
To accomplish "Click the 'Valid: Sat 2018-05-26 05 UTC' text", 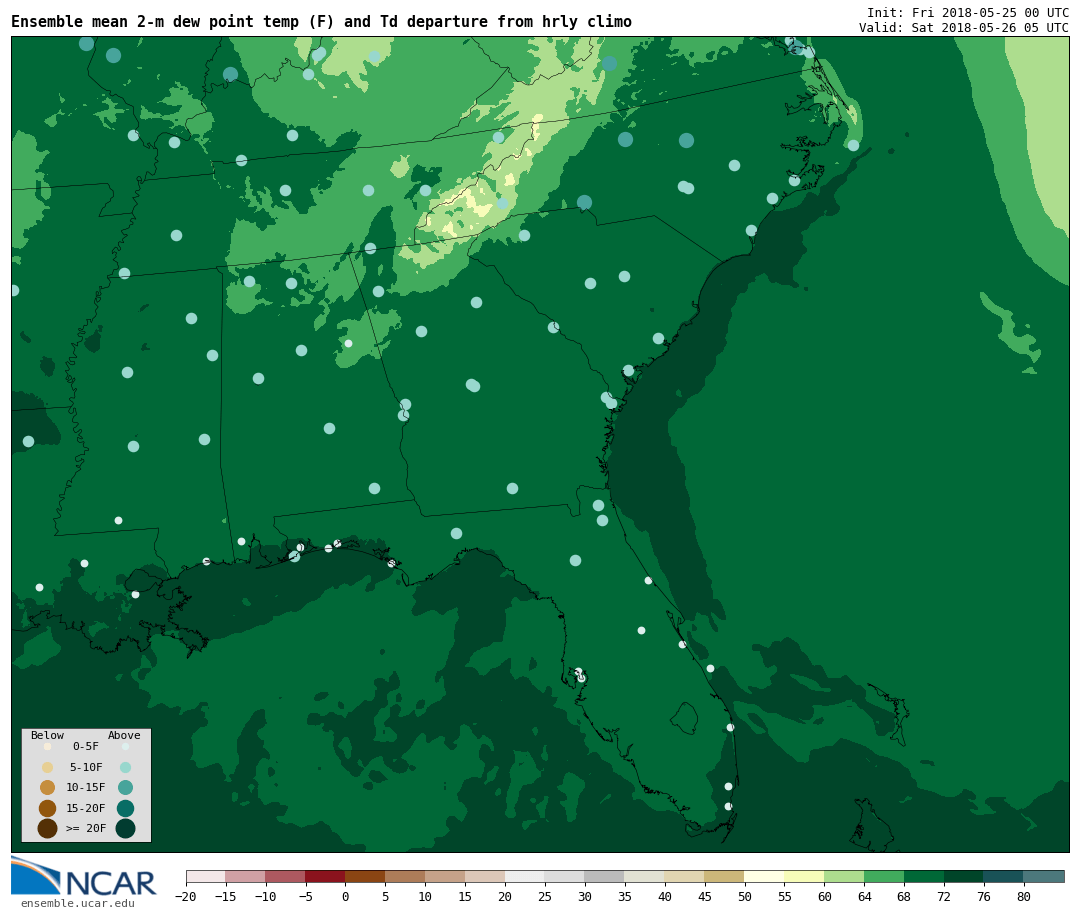I will coord(964,28).
